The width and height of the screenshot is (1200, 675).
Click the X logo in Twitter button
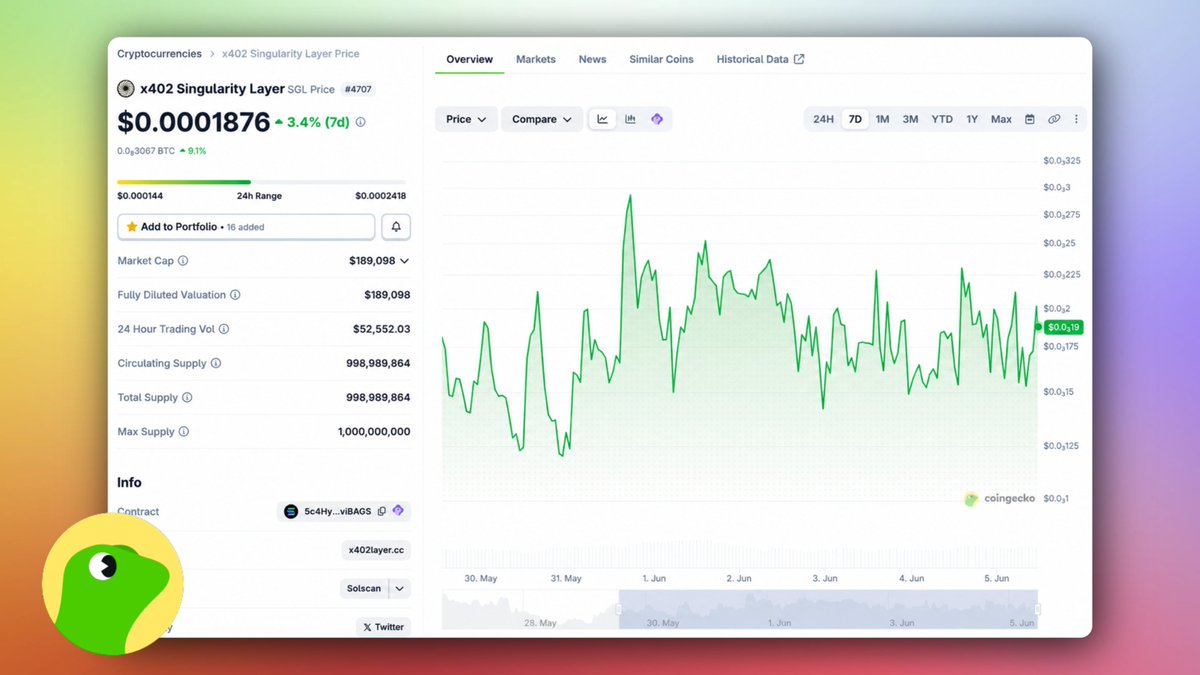click(x=367, y=627)
